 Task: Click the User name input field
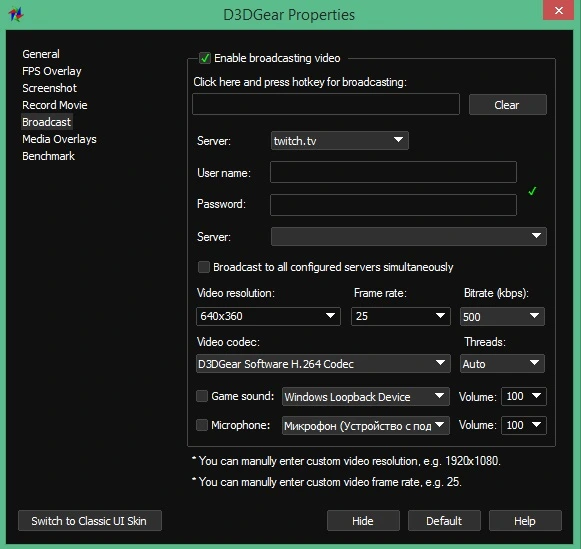[393, 172]
